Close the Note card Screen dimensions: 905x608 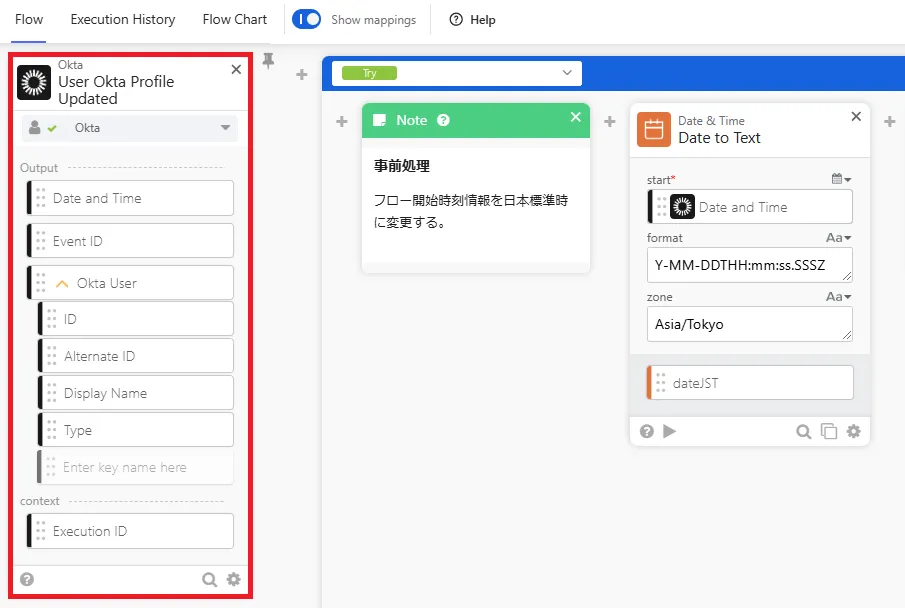pos(575,117)
